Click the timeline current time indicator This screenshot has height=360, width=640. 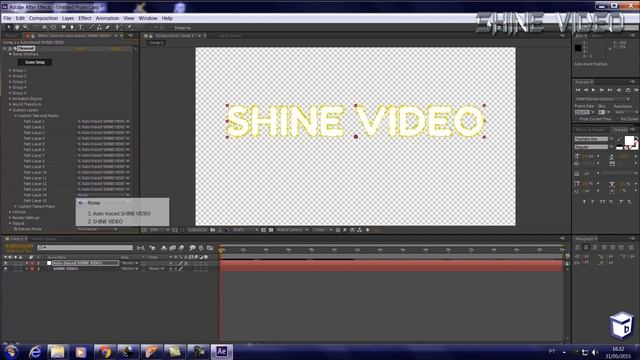click(221, 249)
